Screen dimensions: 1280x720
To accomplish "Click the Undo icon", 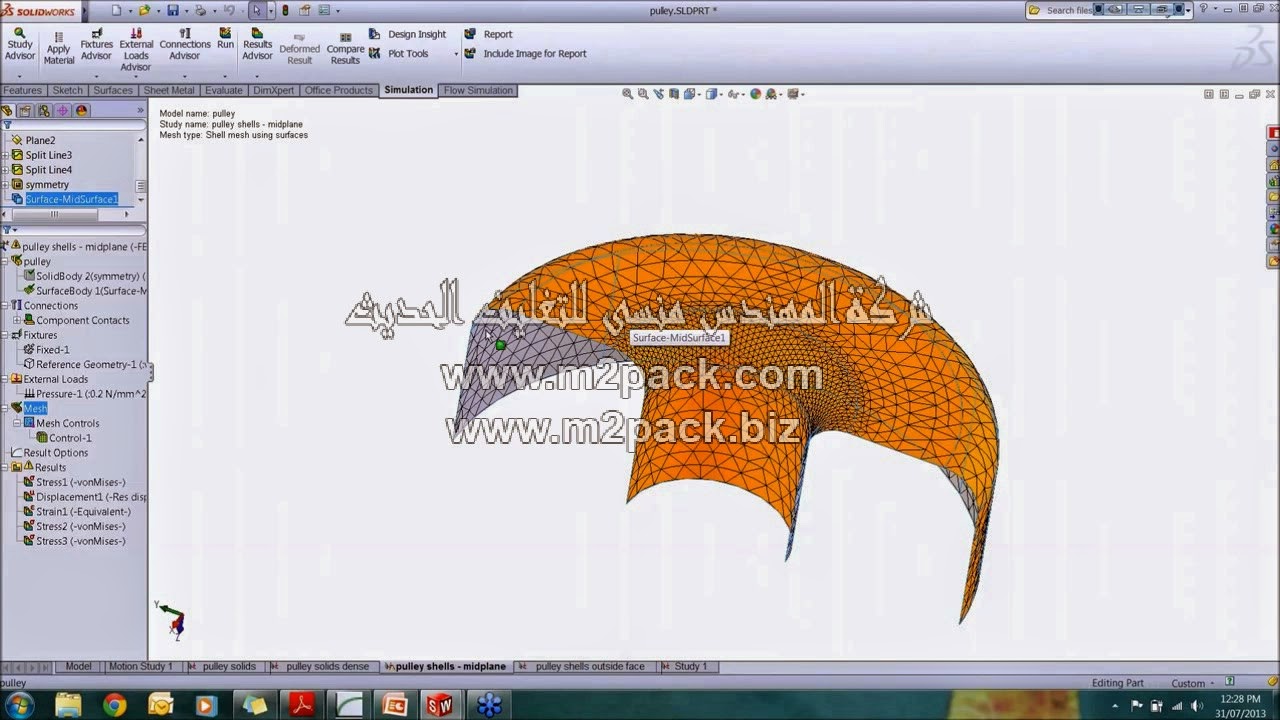I will coord(229,10).
